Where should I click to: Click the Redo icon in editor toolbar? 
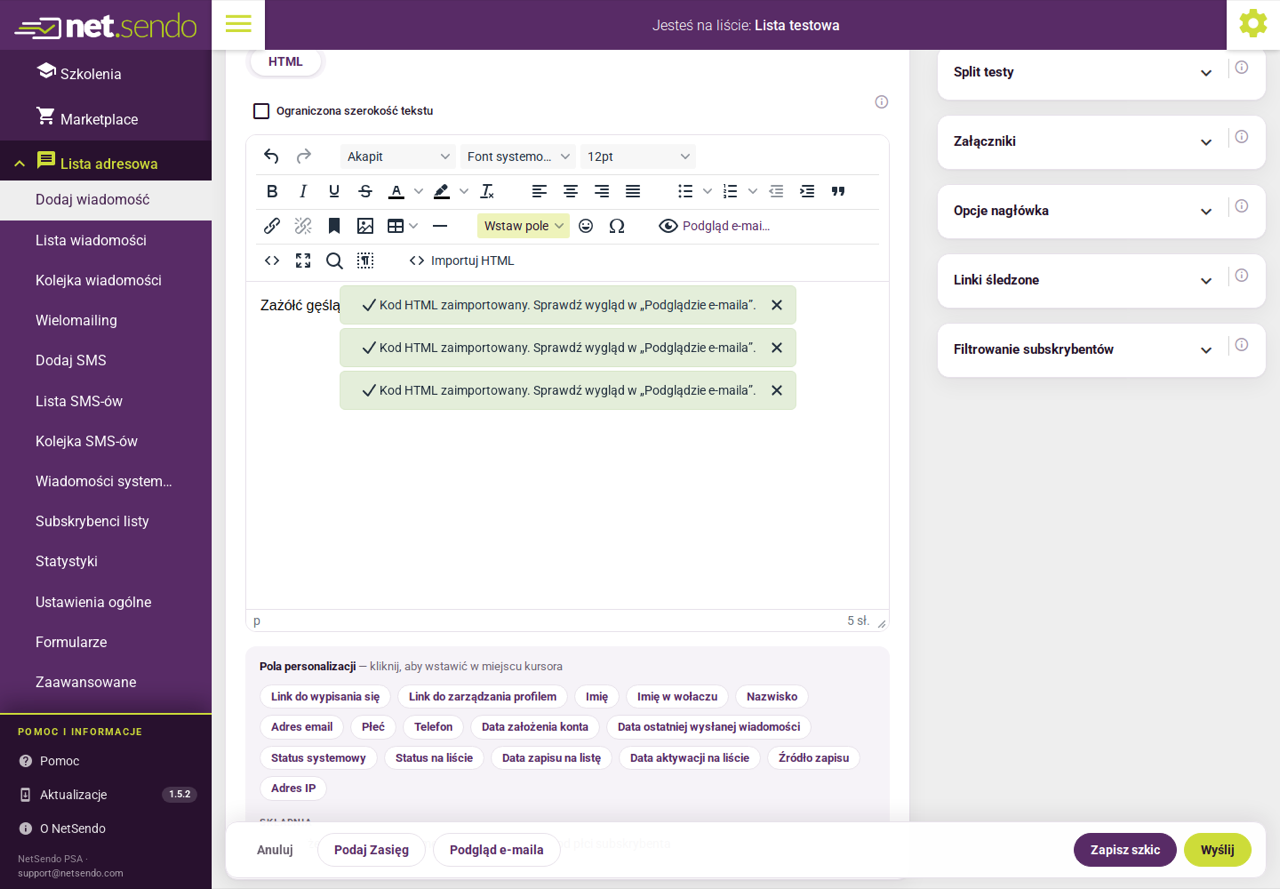point(303,156)
